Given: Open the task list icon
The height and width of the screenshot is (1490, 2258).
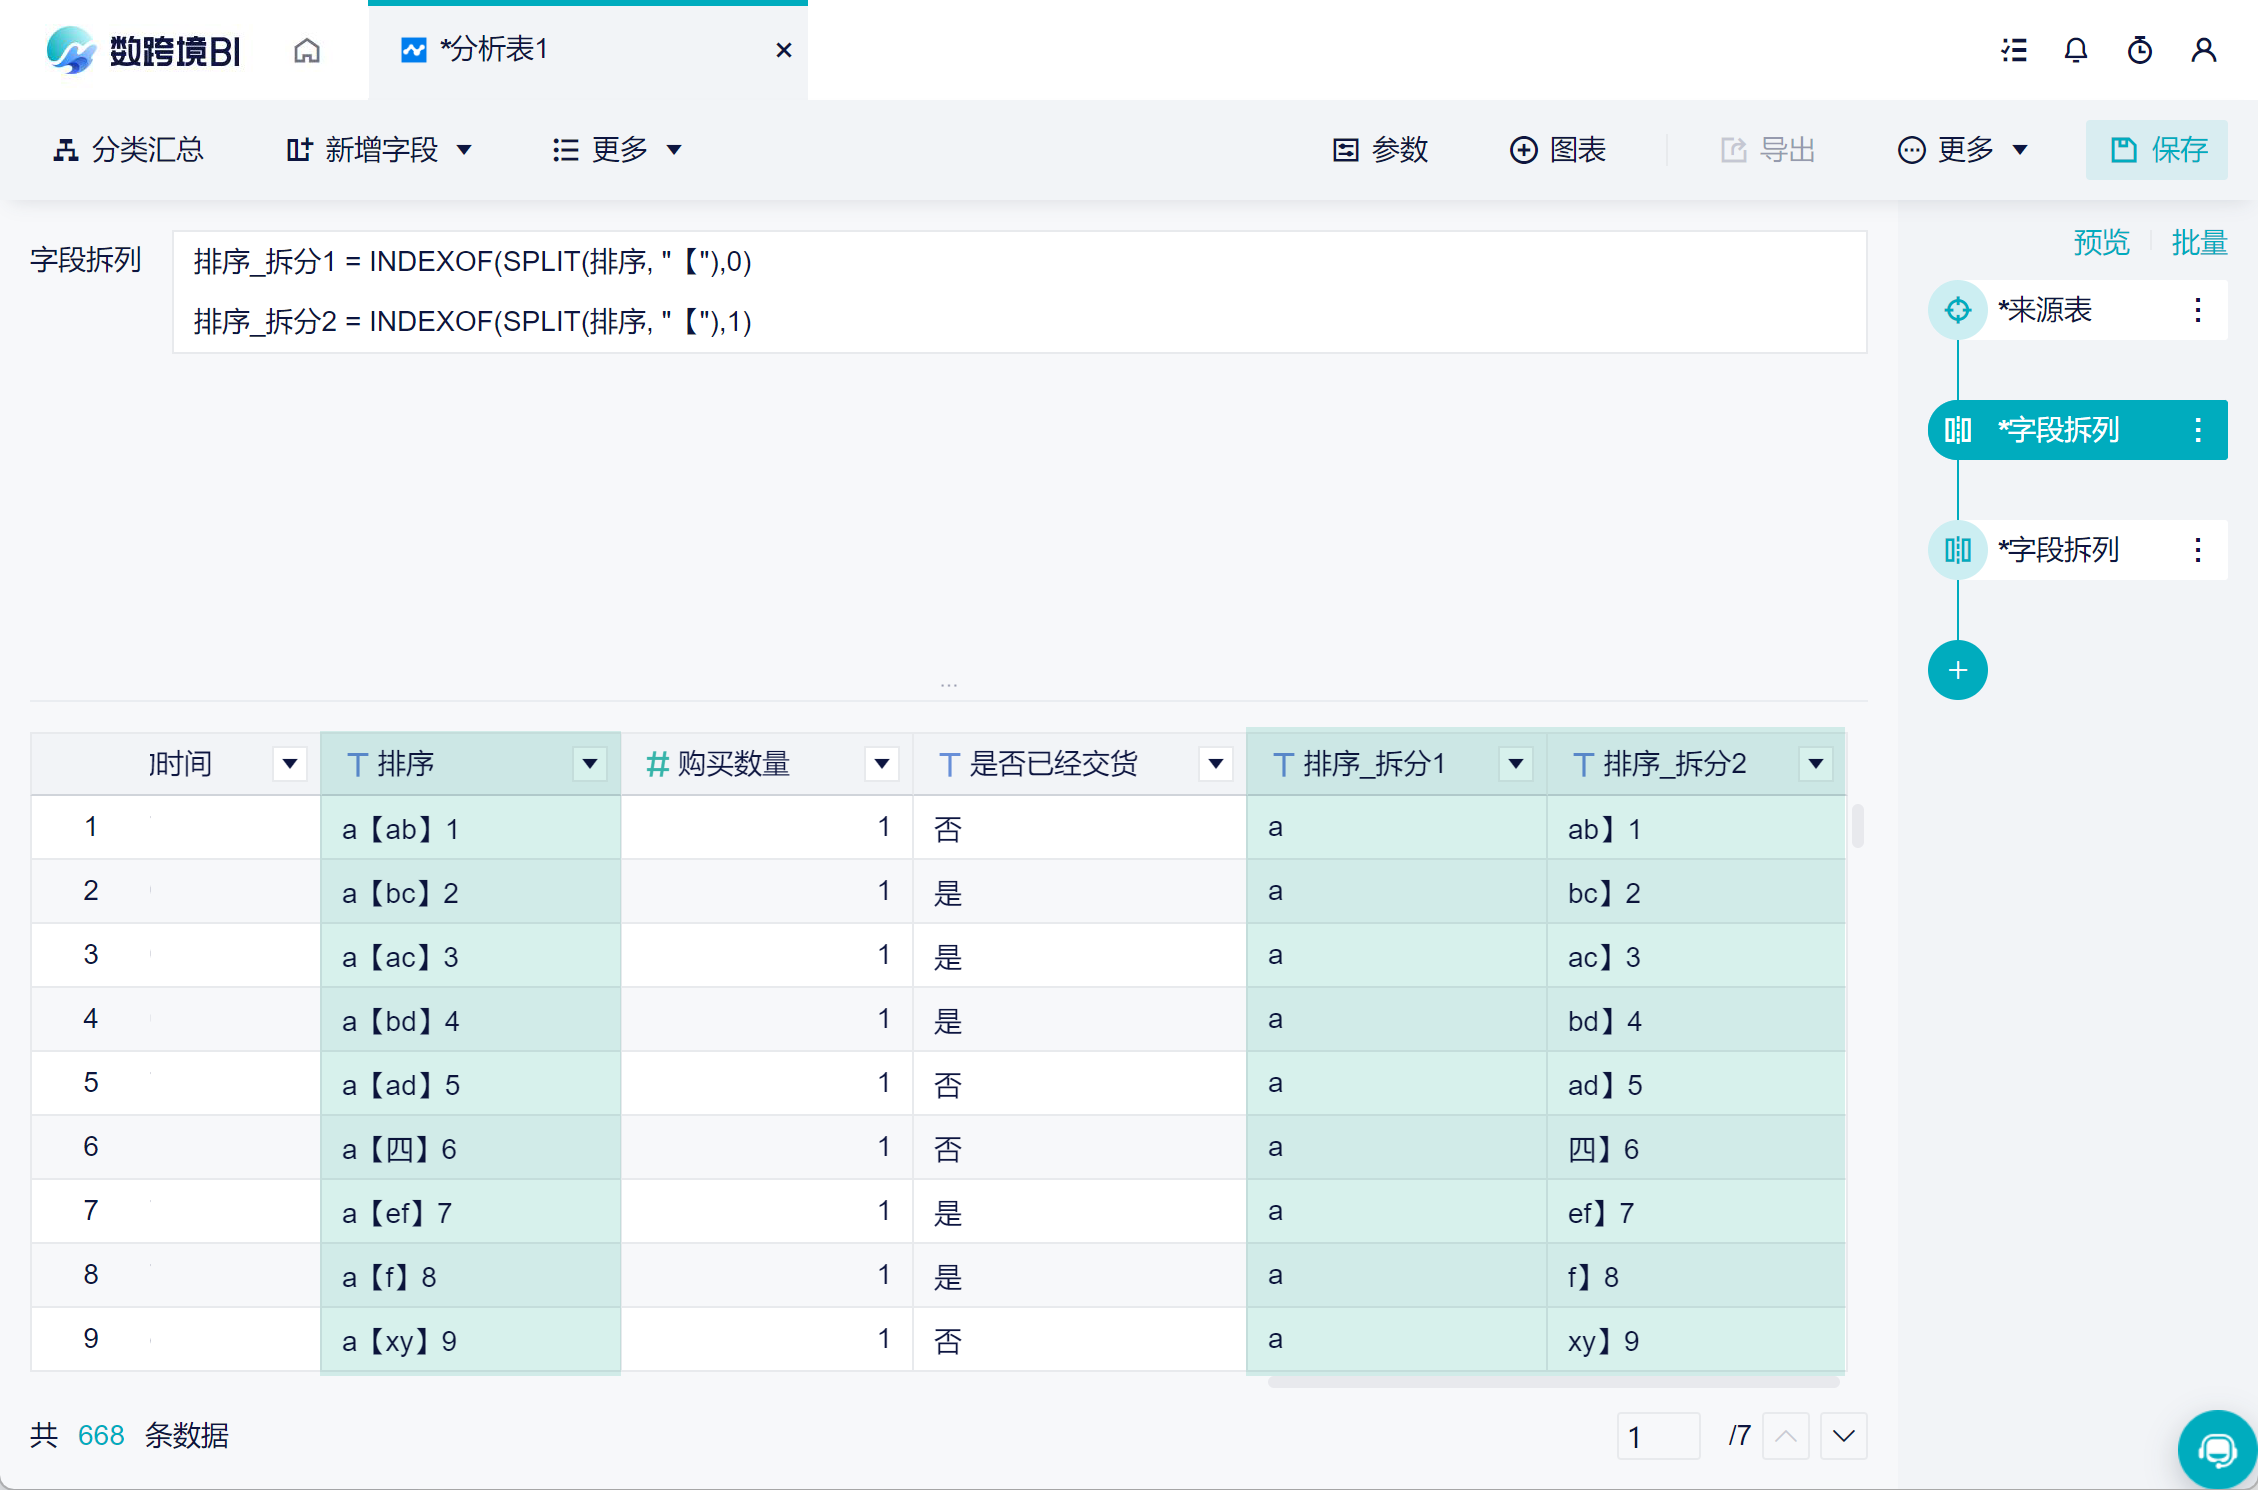Looking at the screenshot, I should point(2014,50).
